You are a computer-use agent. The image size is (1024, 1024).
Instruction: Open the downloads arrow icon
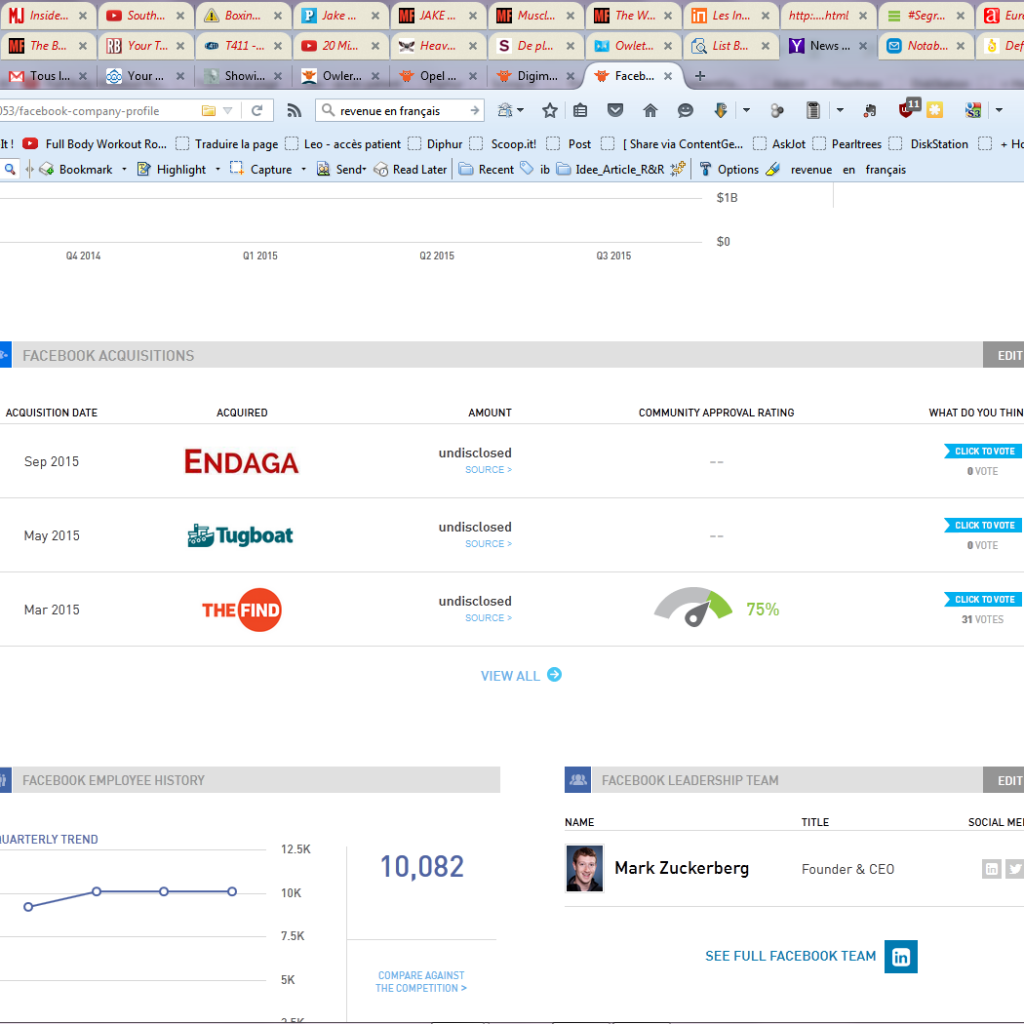point(720,110)
